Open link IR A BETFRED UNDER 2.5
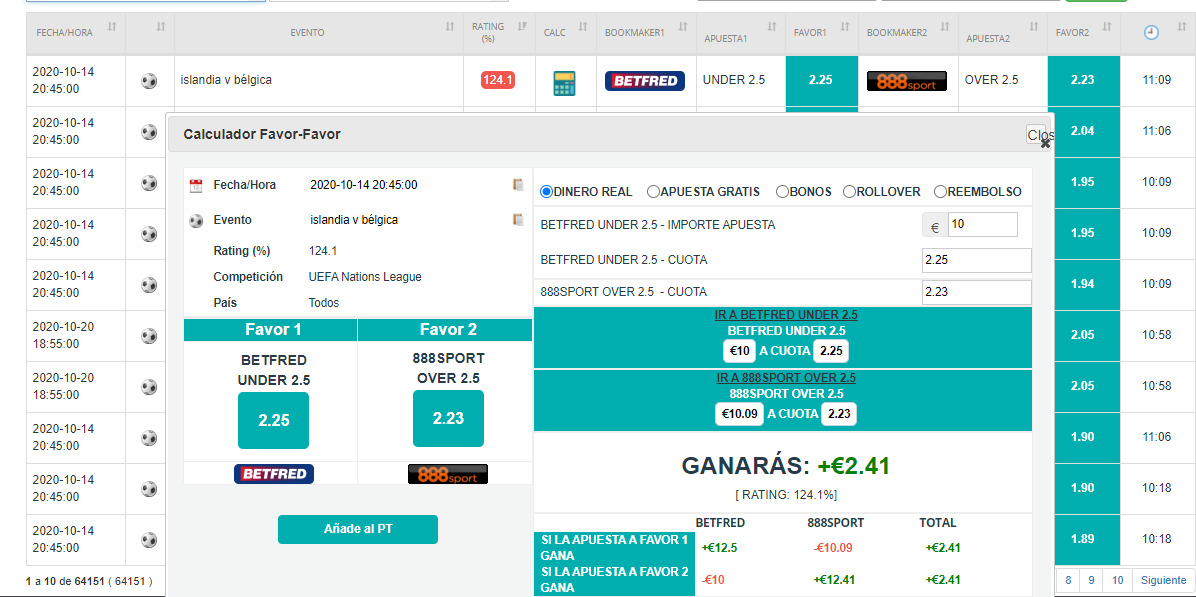 coord(786,315)
